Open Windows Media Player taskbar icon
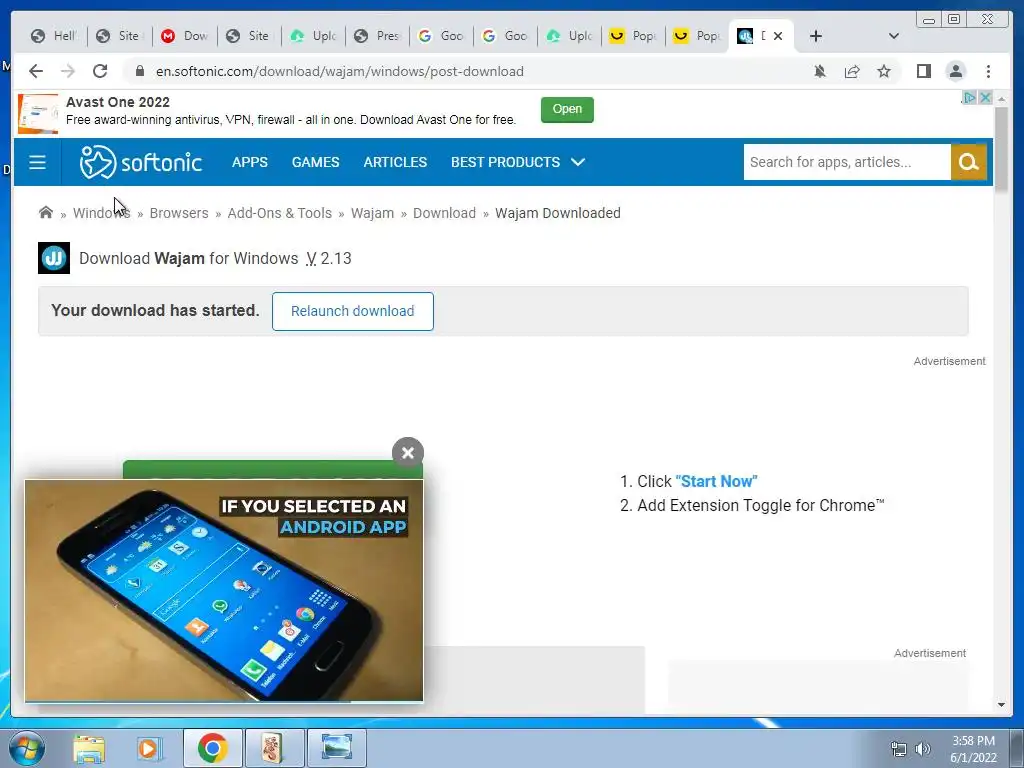The height and width of the screenshot is (768, 1024). click(x=148, y=748)
